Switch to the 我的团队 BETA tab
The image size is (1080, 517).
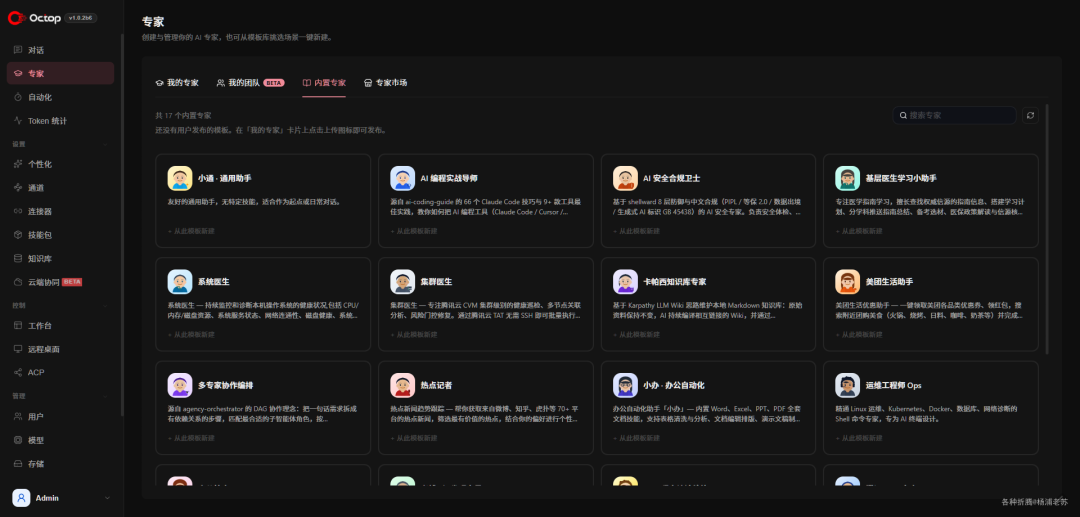click(x=250, y=83)
